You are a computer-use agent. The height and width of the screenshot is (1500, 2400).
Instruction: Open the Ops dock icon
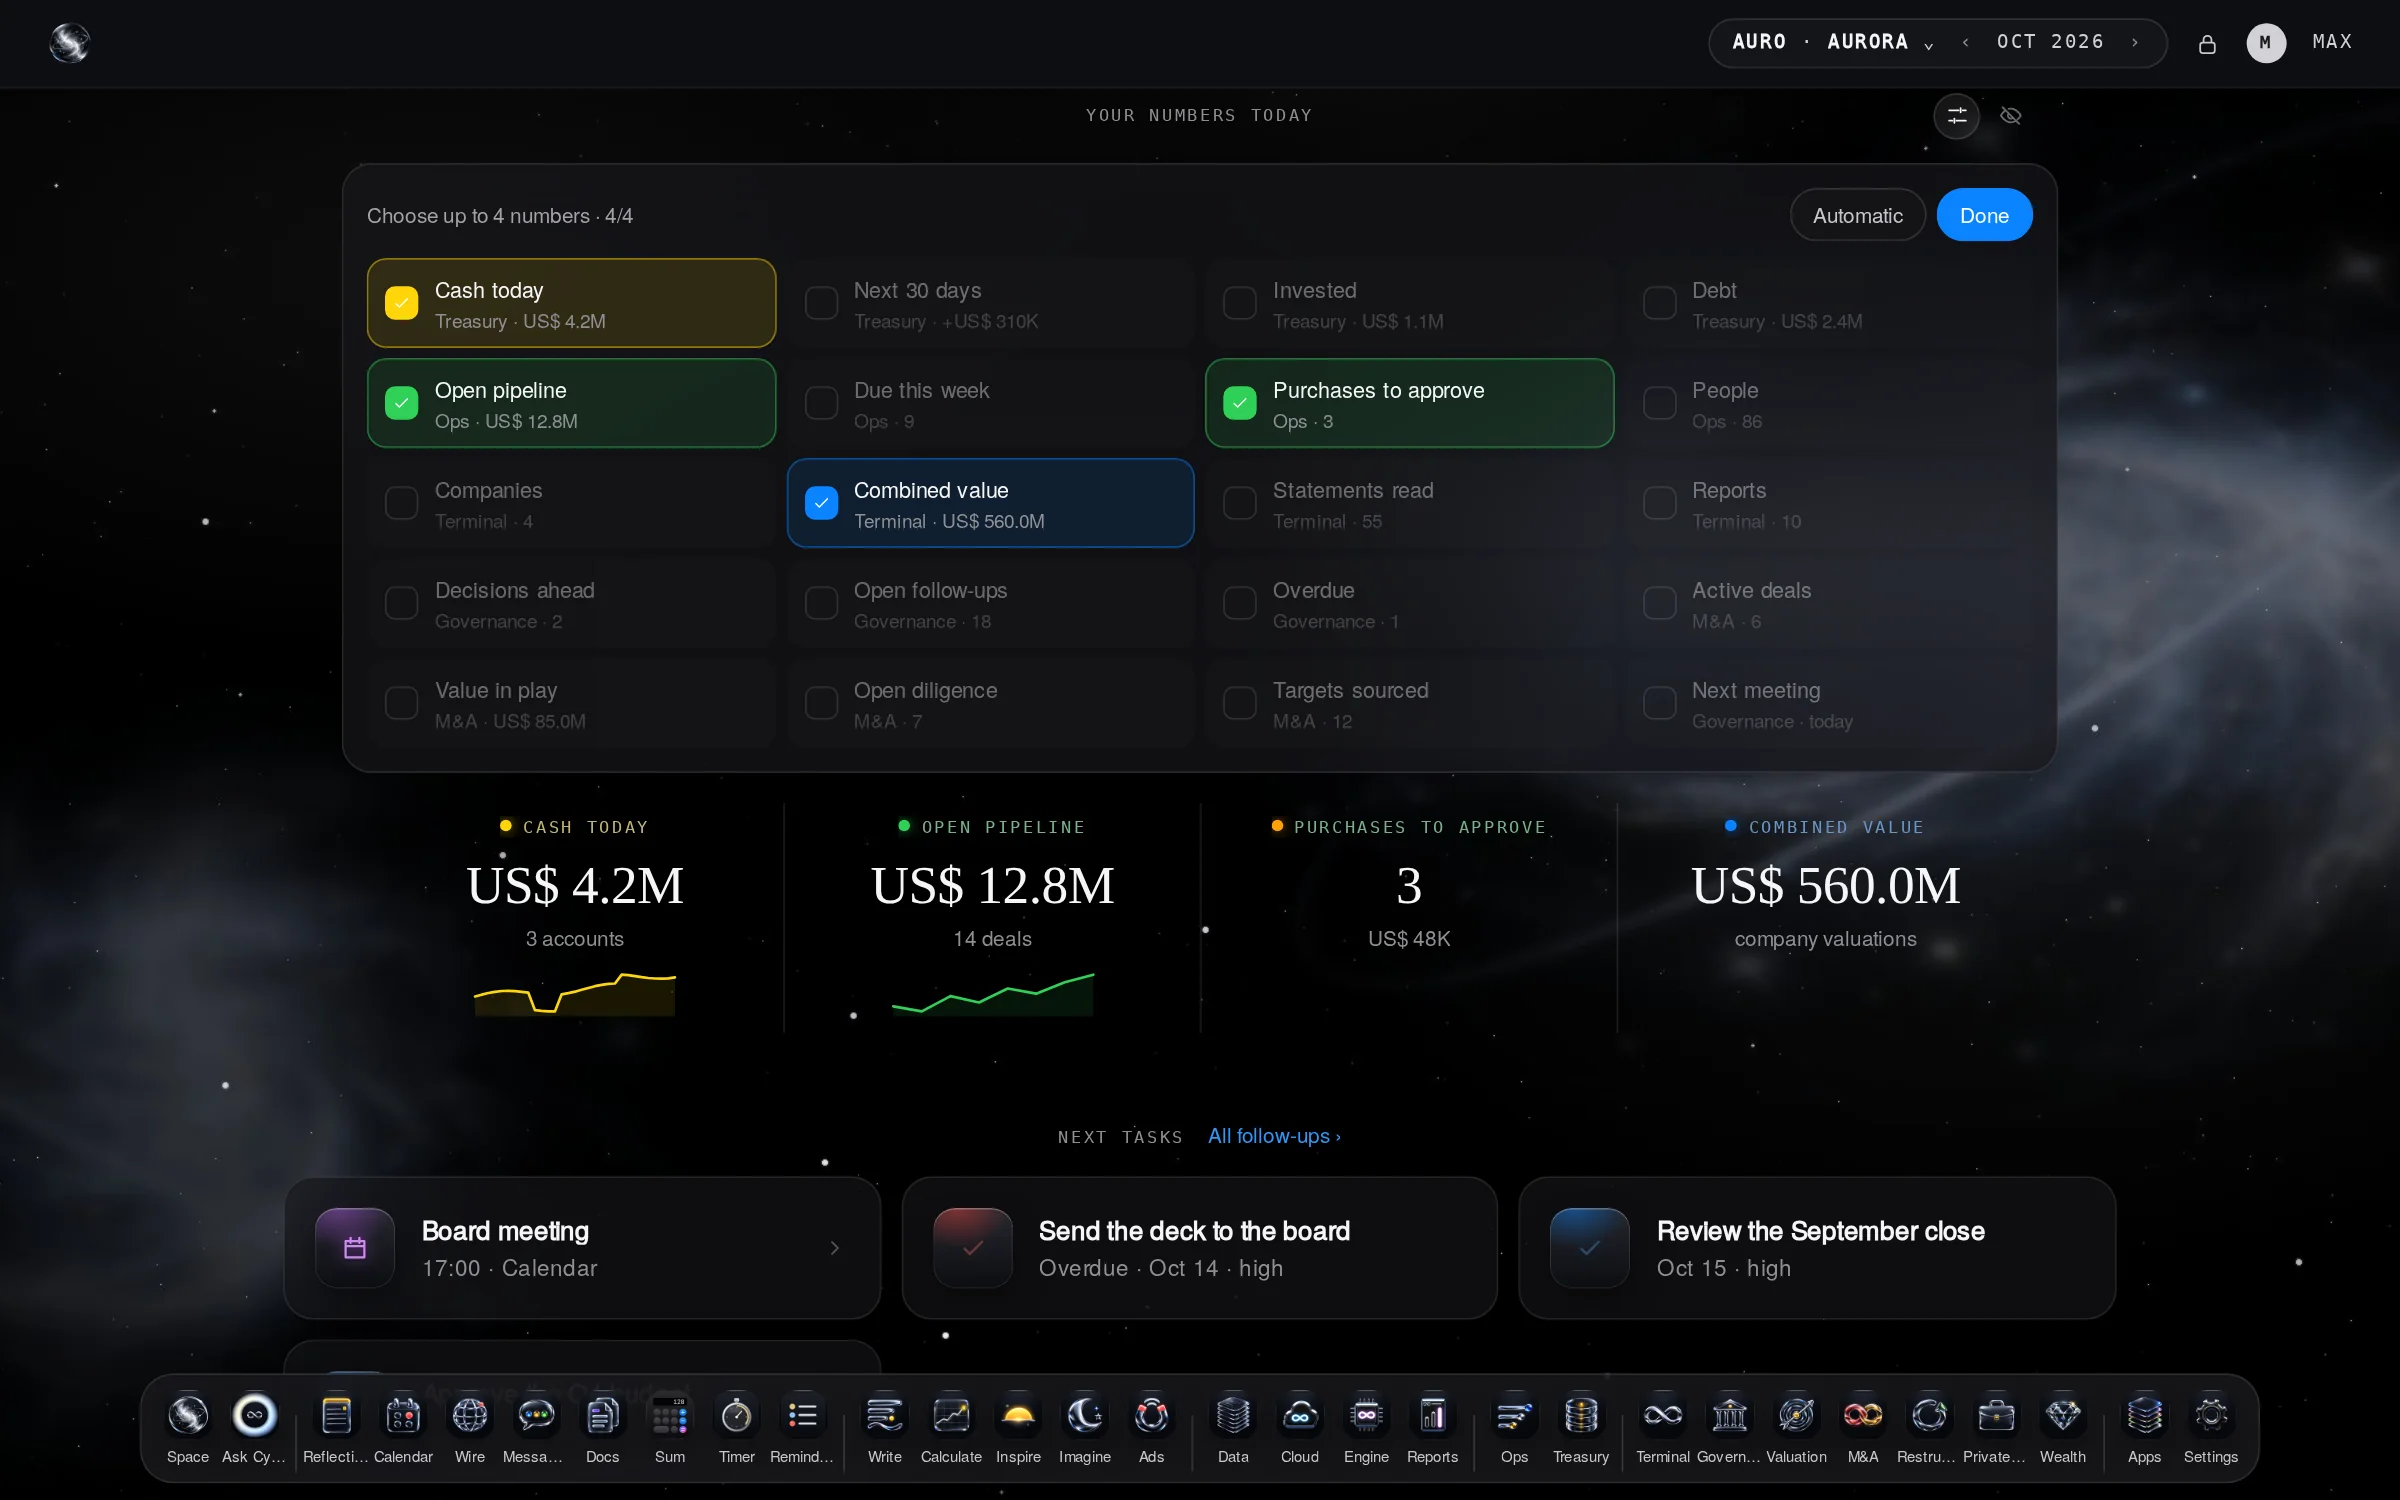coord(1514,1428)
